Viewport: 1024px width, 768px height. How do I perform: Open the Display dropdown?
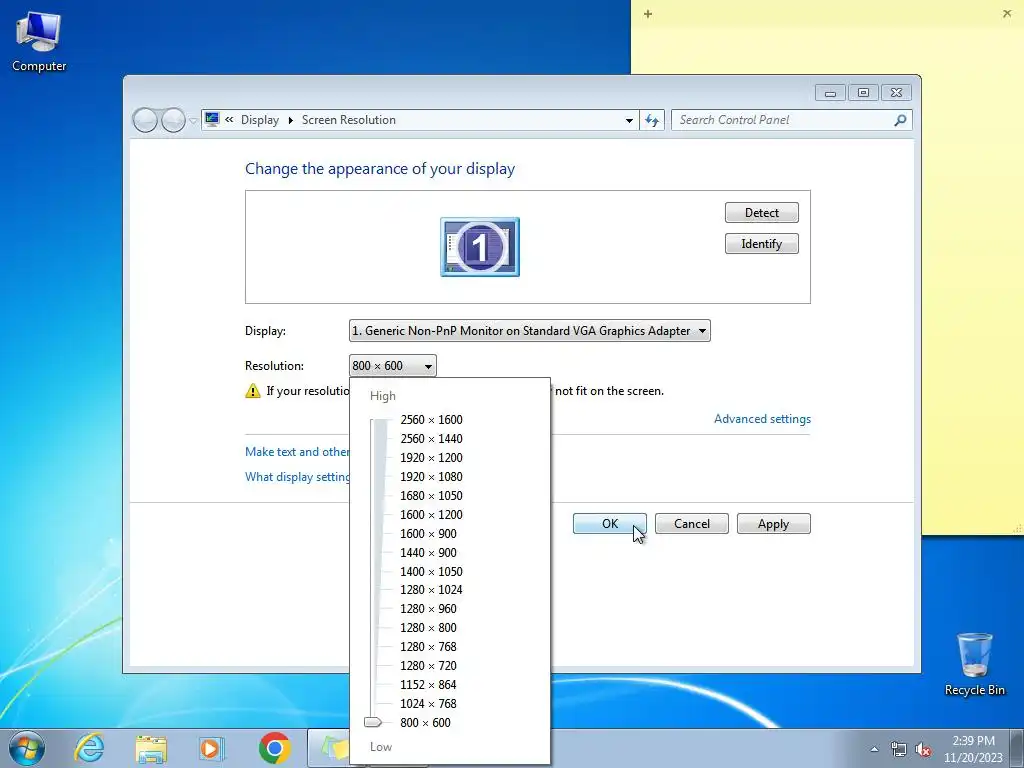pyautogui.click(x=530, y=330)
